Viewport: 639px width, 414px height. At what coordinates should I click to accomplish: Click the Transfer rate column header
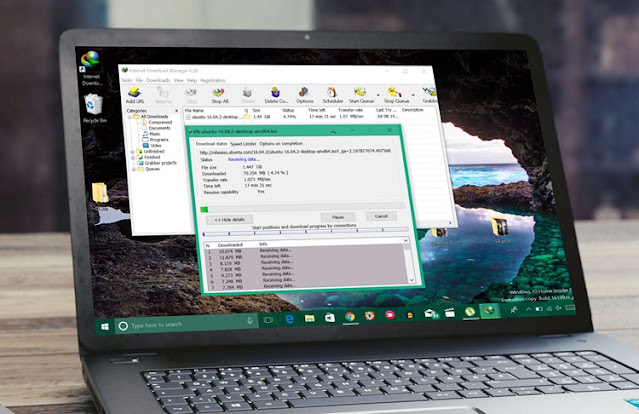pos(350,110)
